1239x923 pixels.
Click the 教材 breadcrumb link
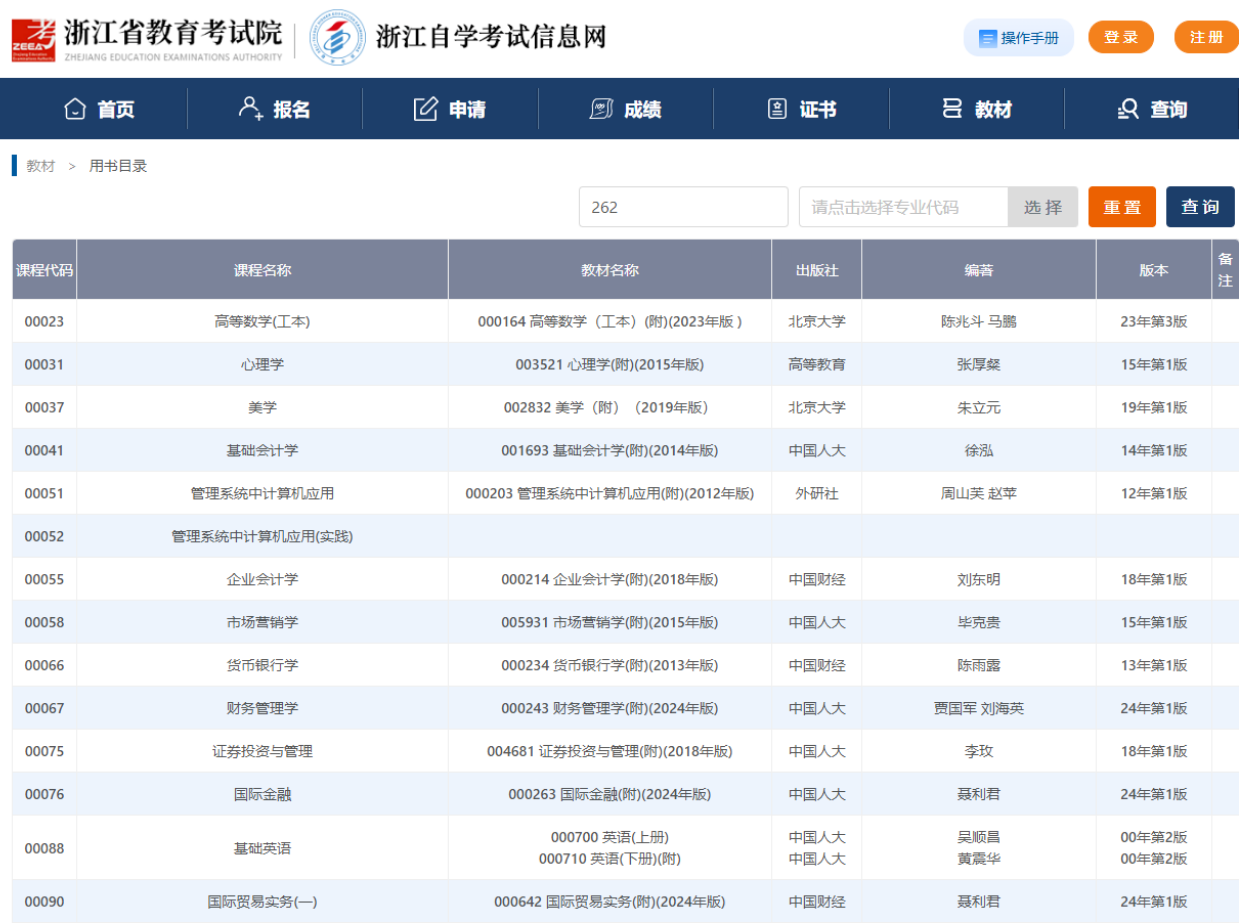pyautogui.click(x=41, y=166)
